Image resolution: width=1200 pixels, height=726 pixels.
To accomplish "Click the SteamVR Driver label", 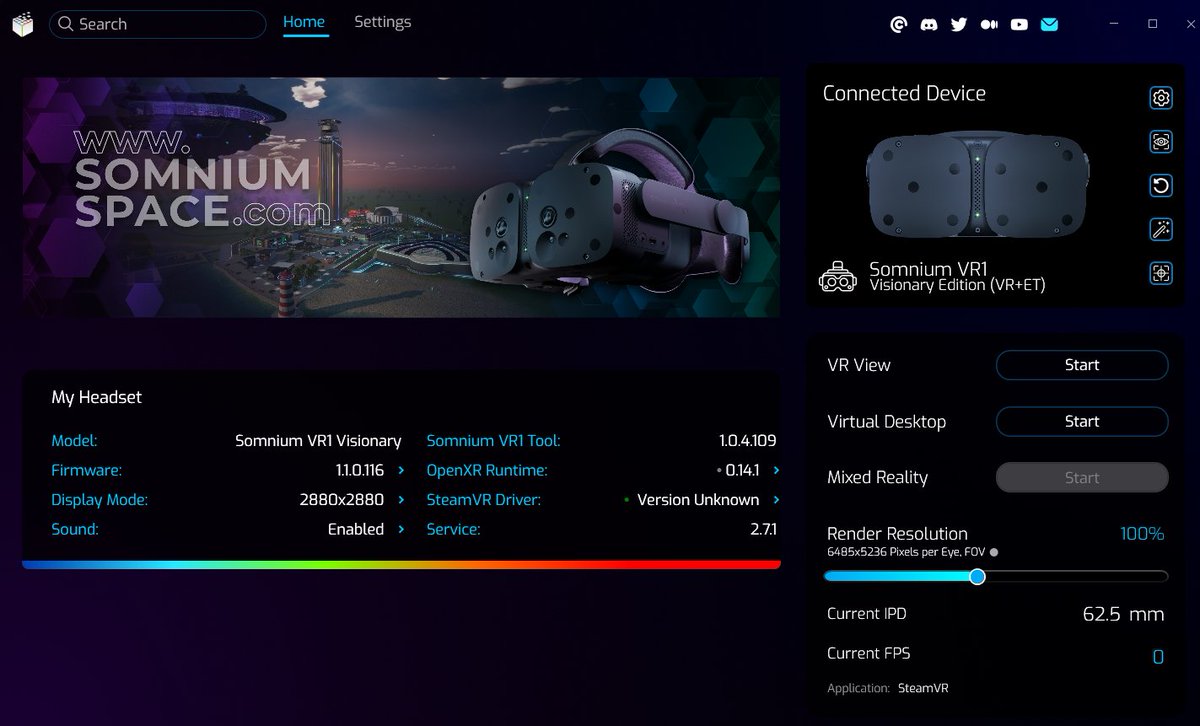I will pos(484,499).
